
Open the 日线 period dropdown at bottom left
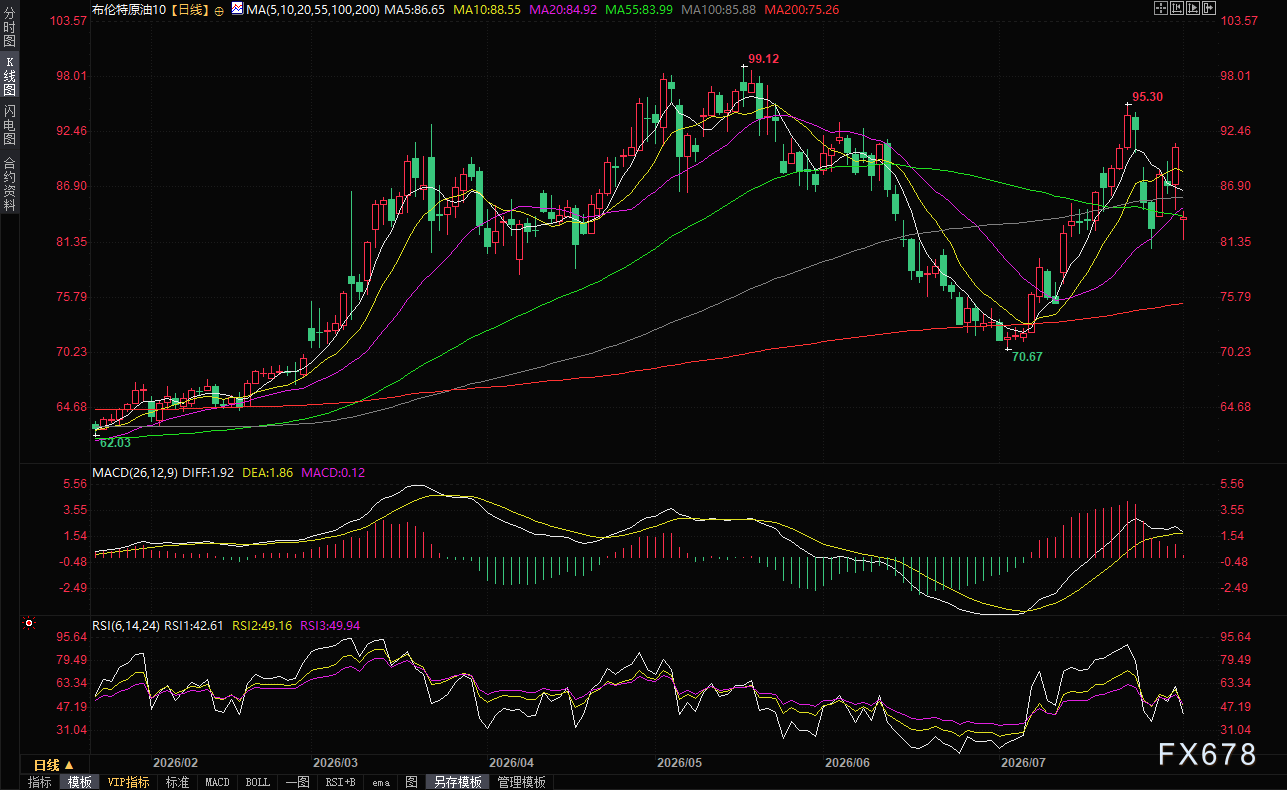[53, 765]
